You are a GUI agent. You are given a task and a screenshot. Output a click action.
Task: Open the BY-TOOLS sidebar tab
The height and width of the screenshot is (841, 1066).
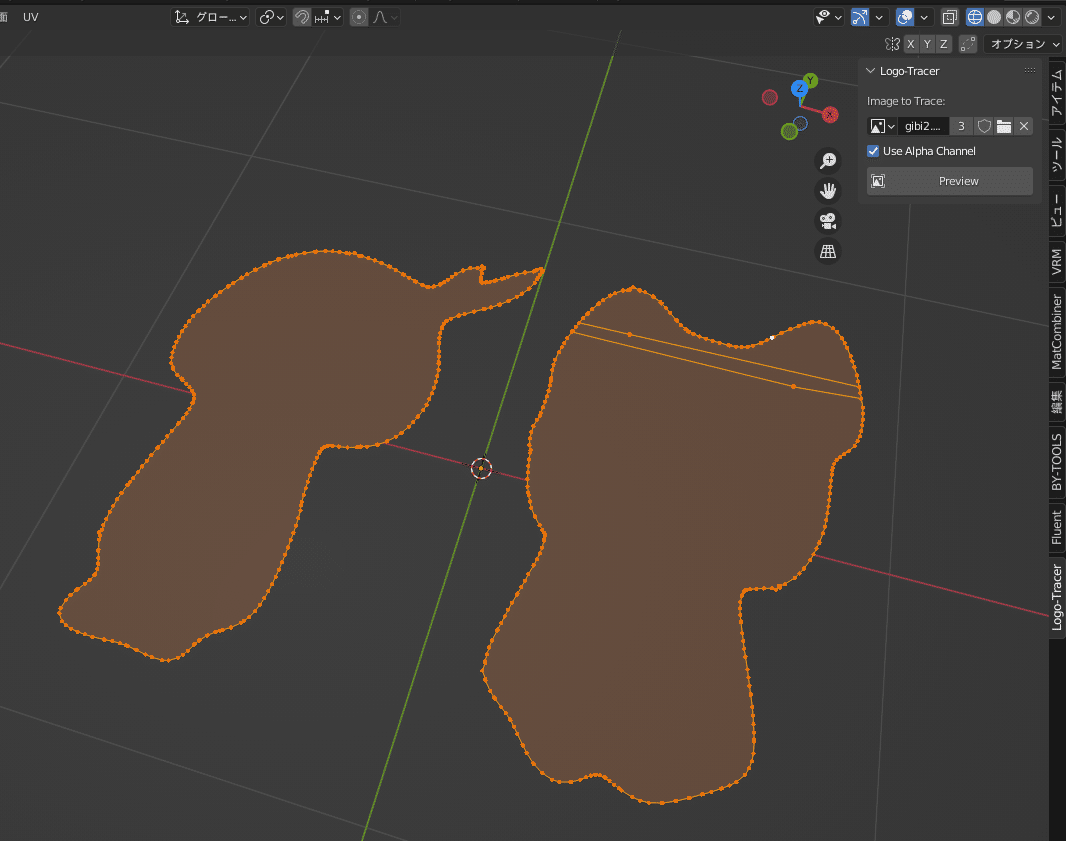pyautogui.click(x=1056, y=462)
